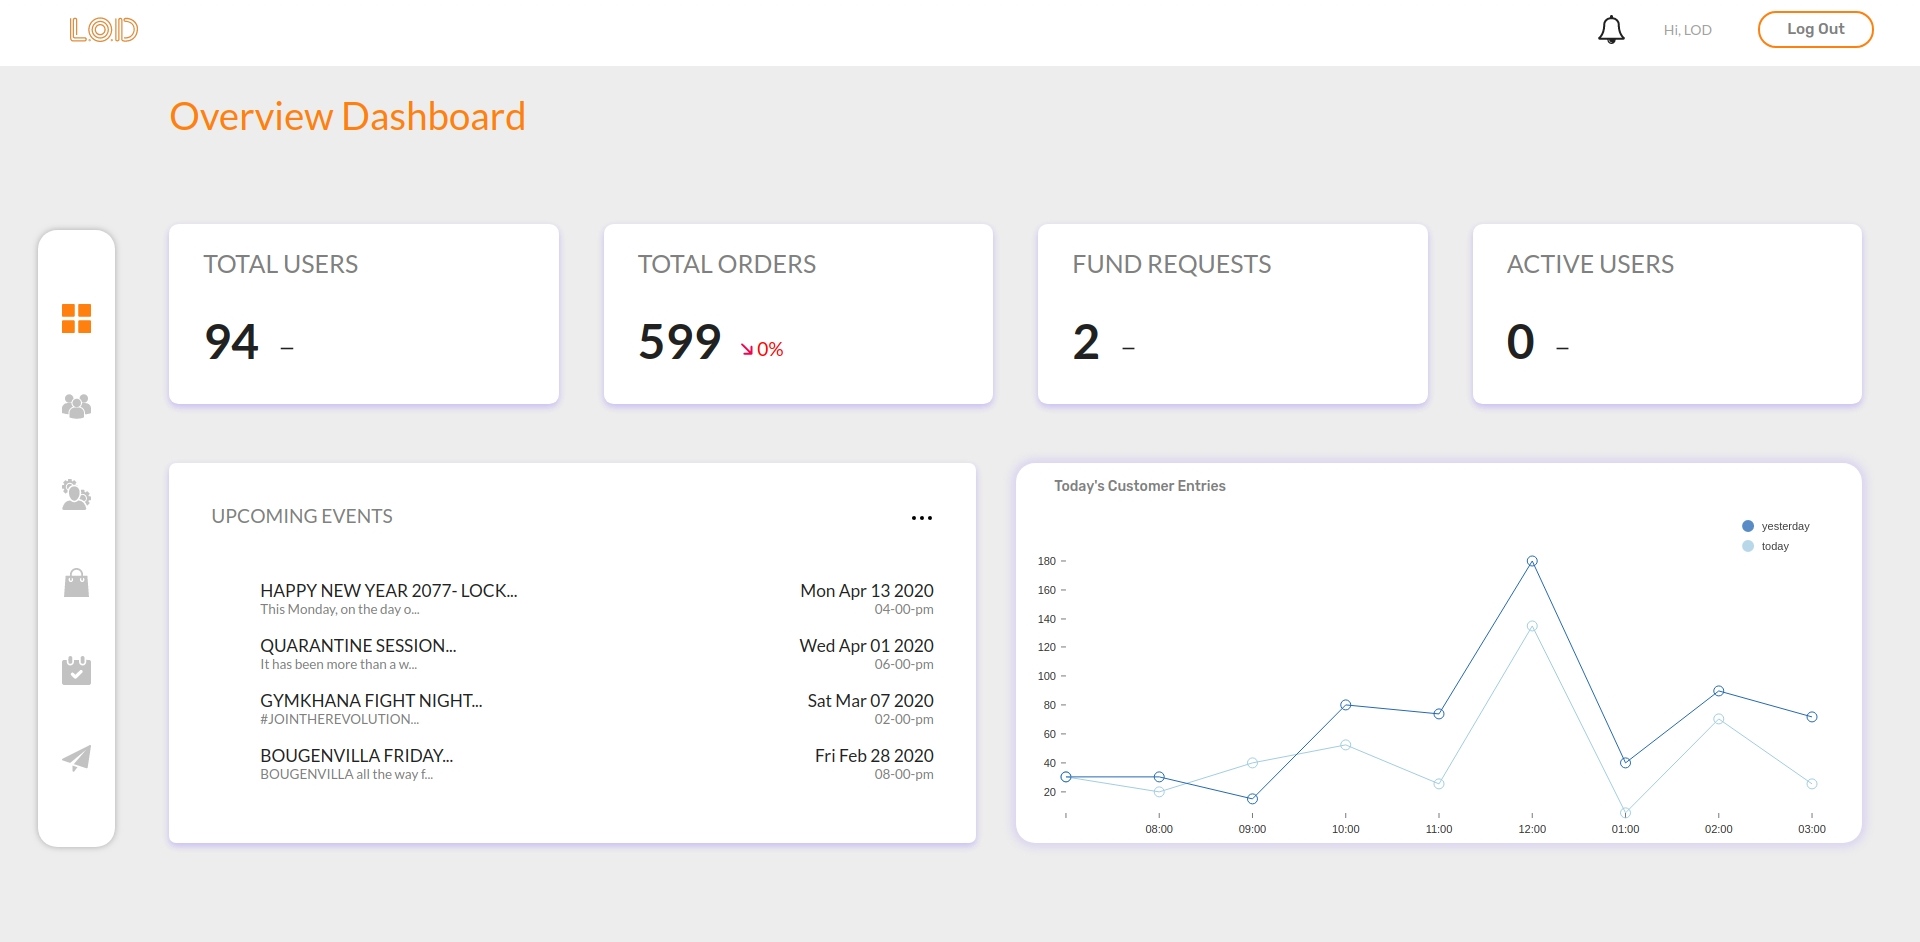Viewport: 1920px width, 942px height.
Task: Click the LOD logo
Action: click(104, 30)
